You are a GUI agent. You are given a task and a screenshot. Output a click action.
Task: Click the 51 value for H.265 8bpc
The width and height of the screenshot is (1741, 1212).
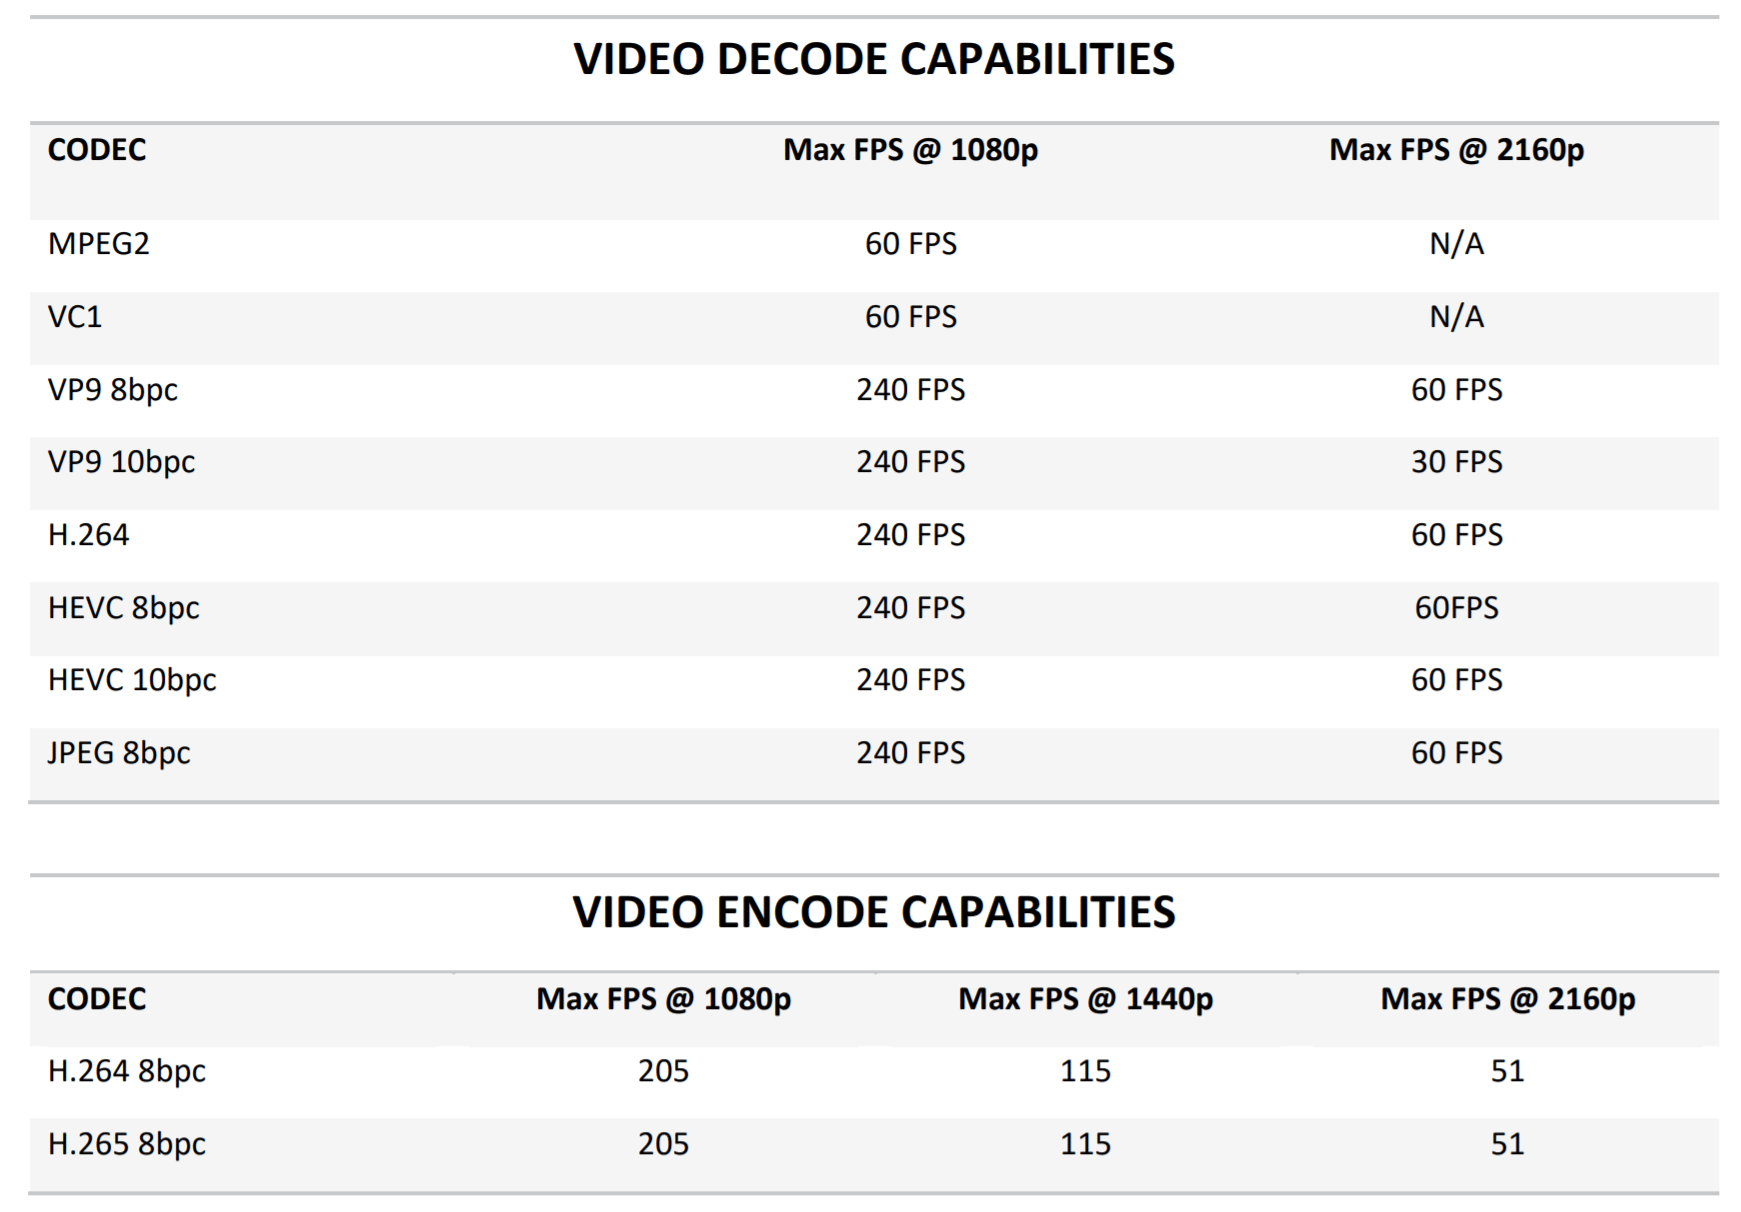click(1508, 1144)
